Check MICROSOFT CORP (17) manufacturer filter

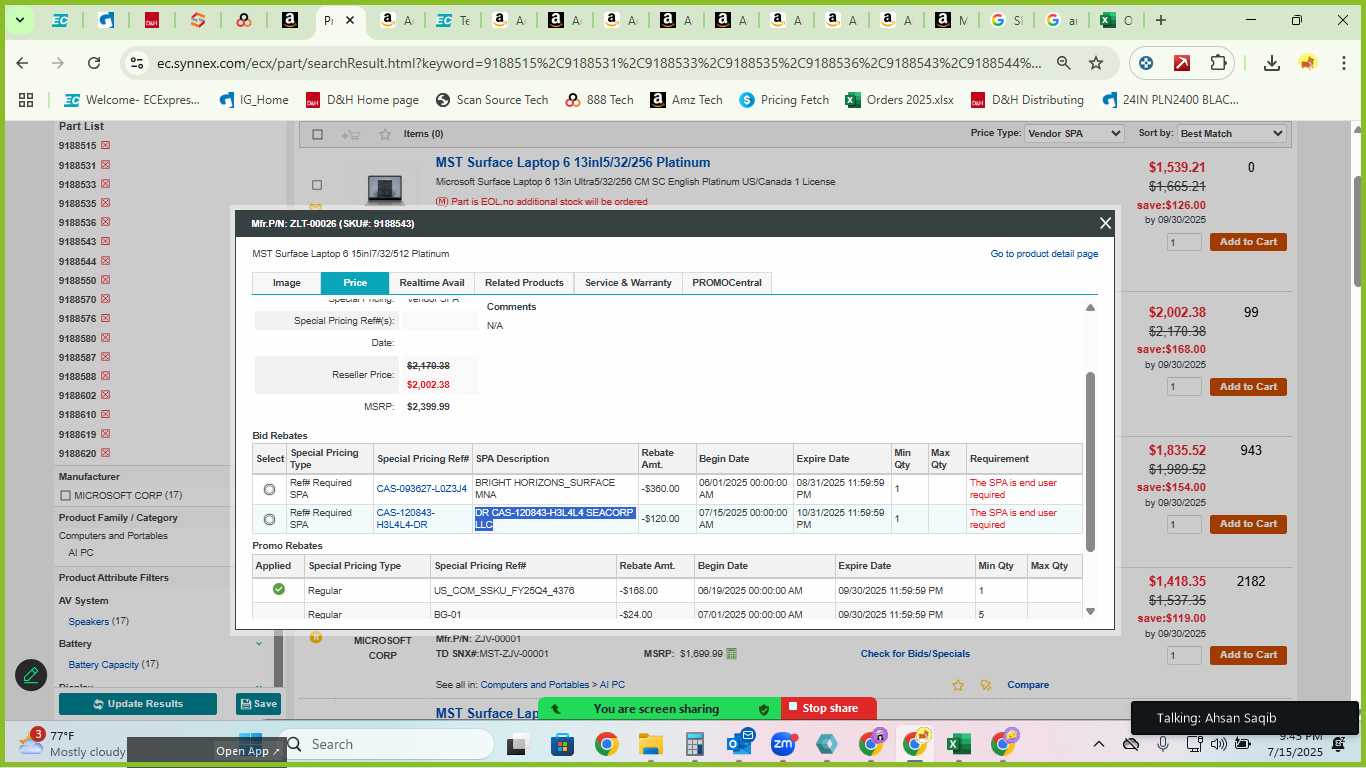[66, 496]
